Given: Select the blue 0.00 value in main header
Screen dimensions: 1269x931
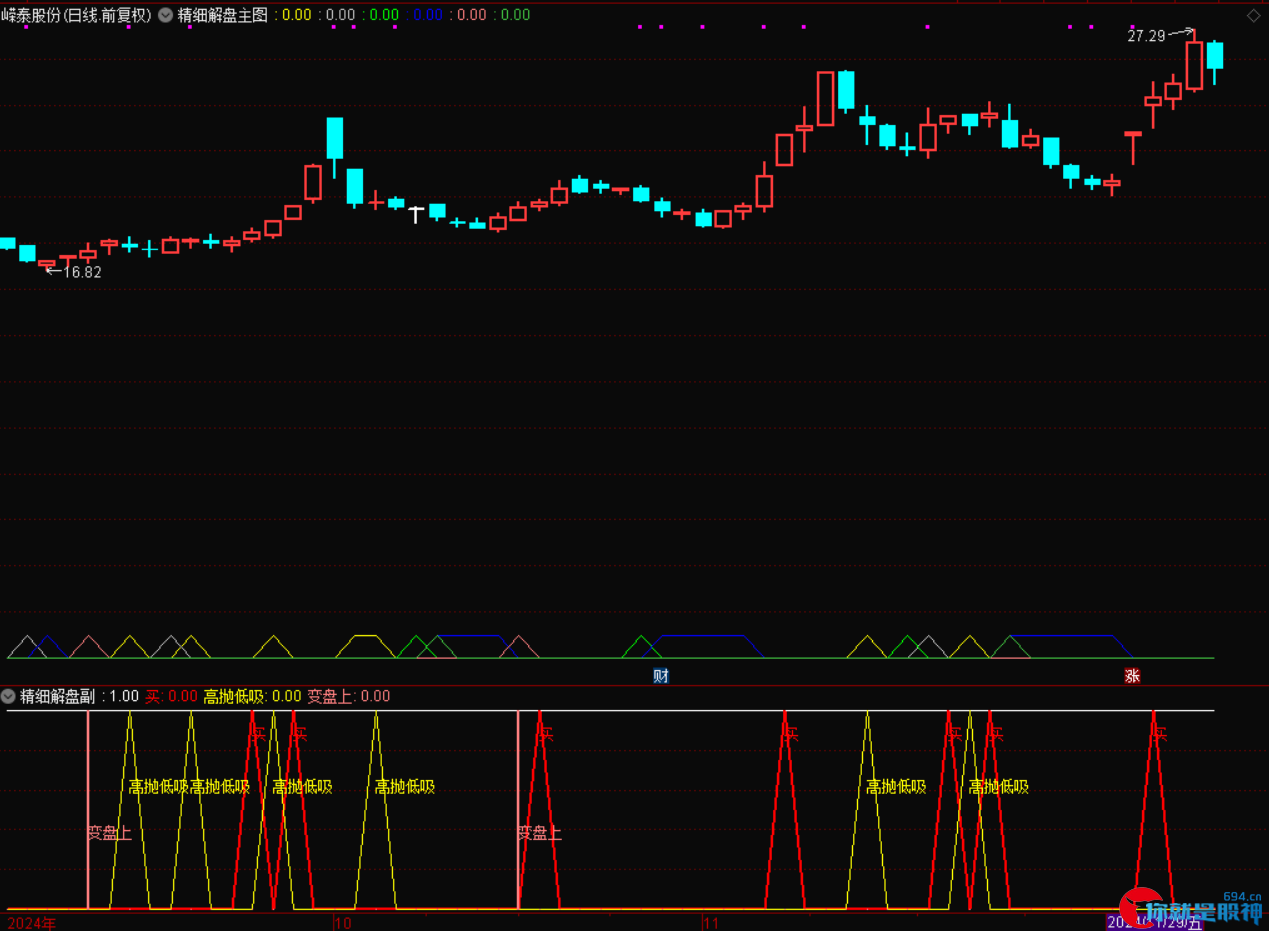Looking at the screenshot, I should point(427,15).
